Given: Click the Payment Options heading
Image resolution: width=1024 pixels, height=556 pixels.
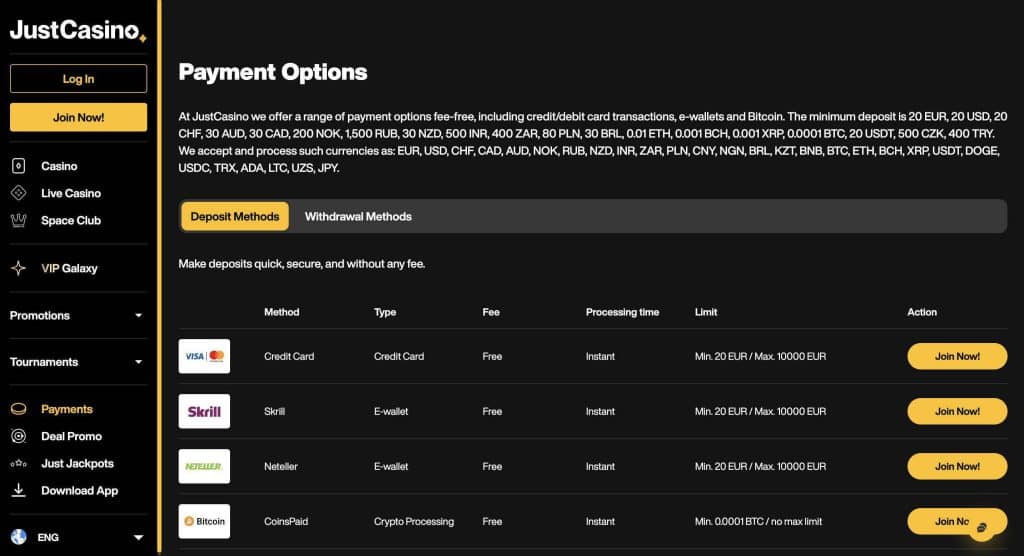Looking at the screenshot, I should click(x=273, y=72).
